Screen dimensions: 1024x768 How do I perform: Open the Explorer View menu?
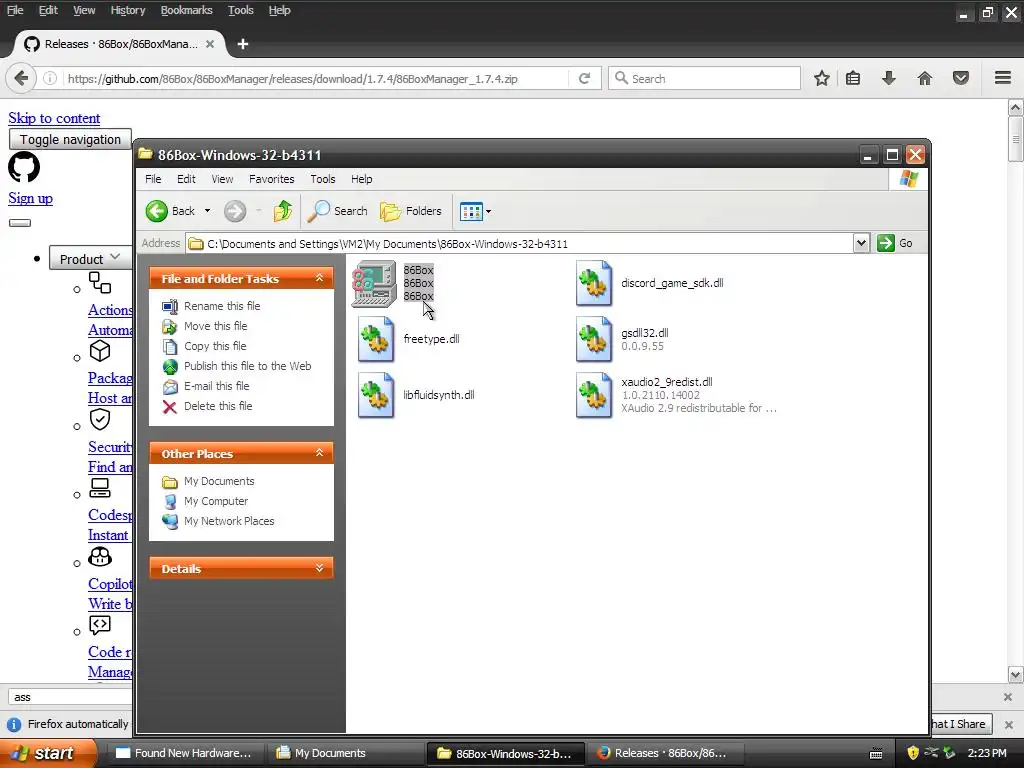point(222,179)
